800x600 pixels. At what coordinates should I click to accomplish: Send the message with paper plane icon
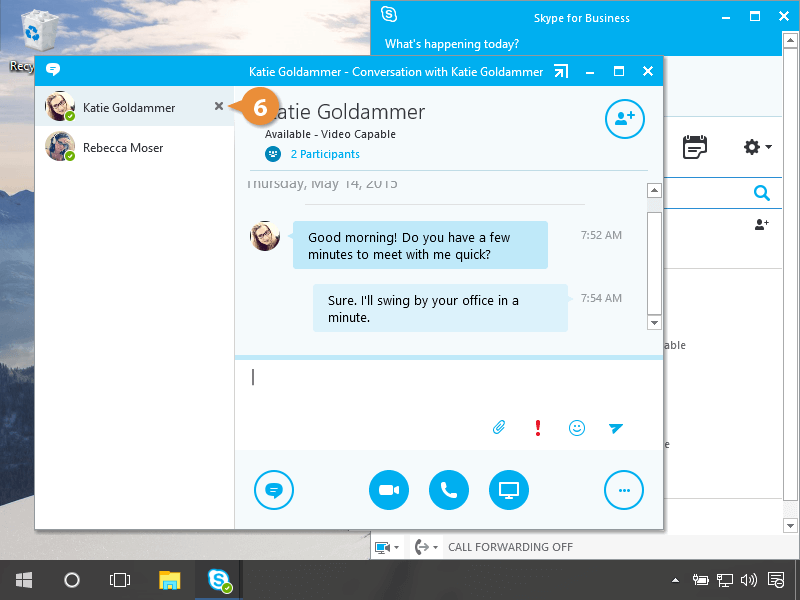coord(616,428)
